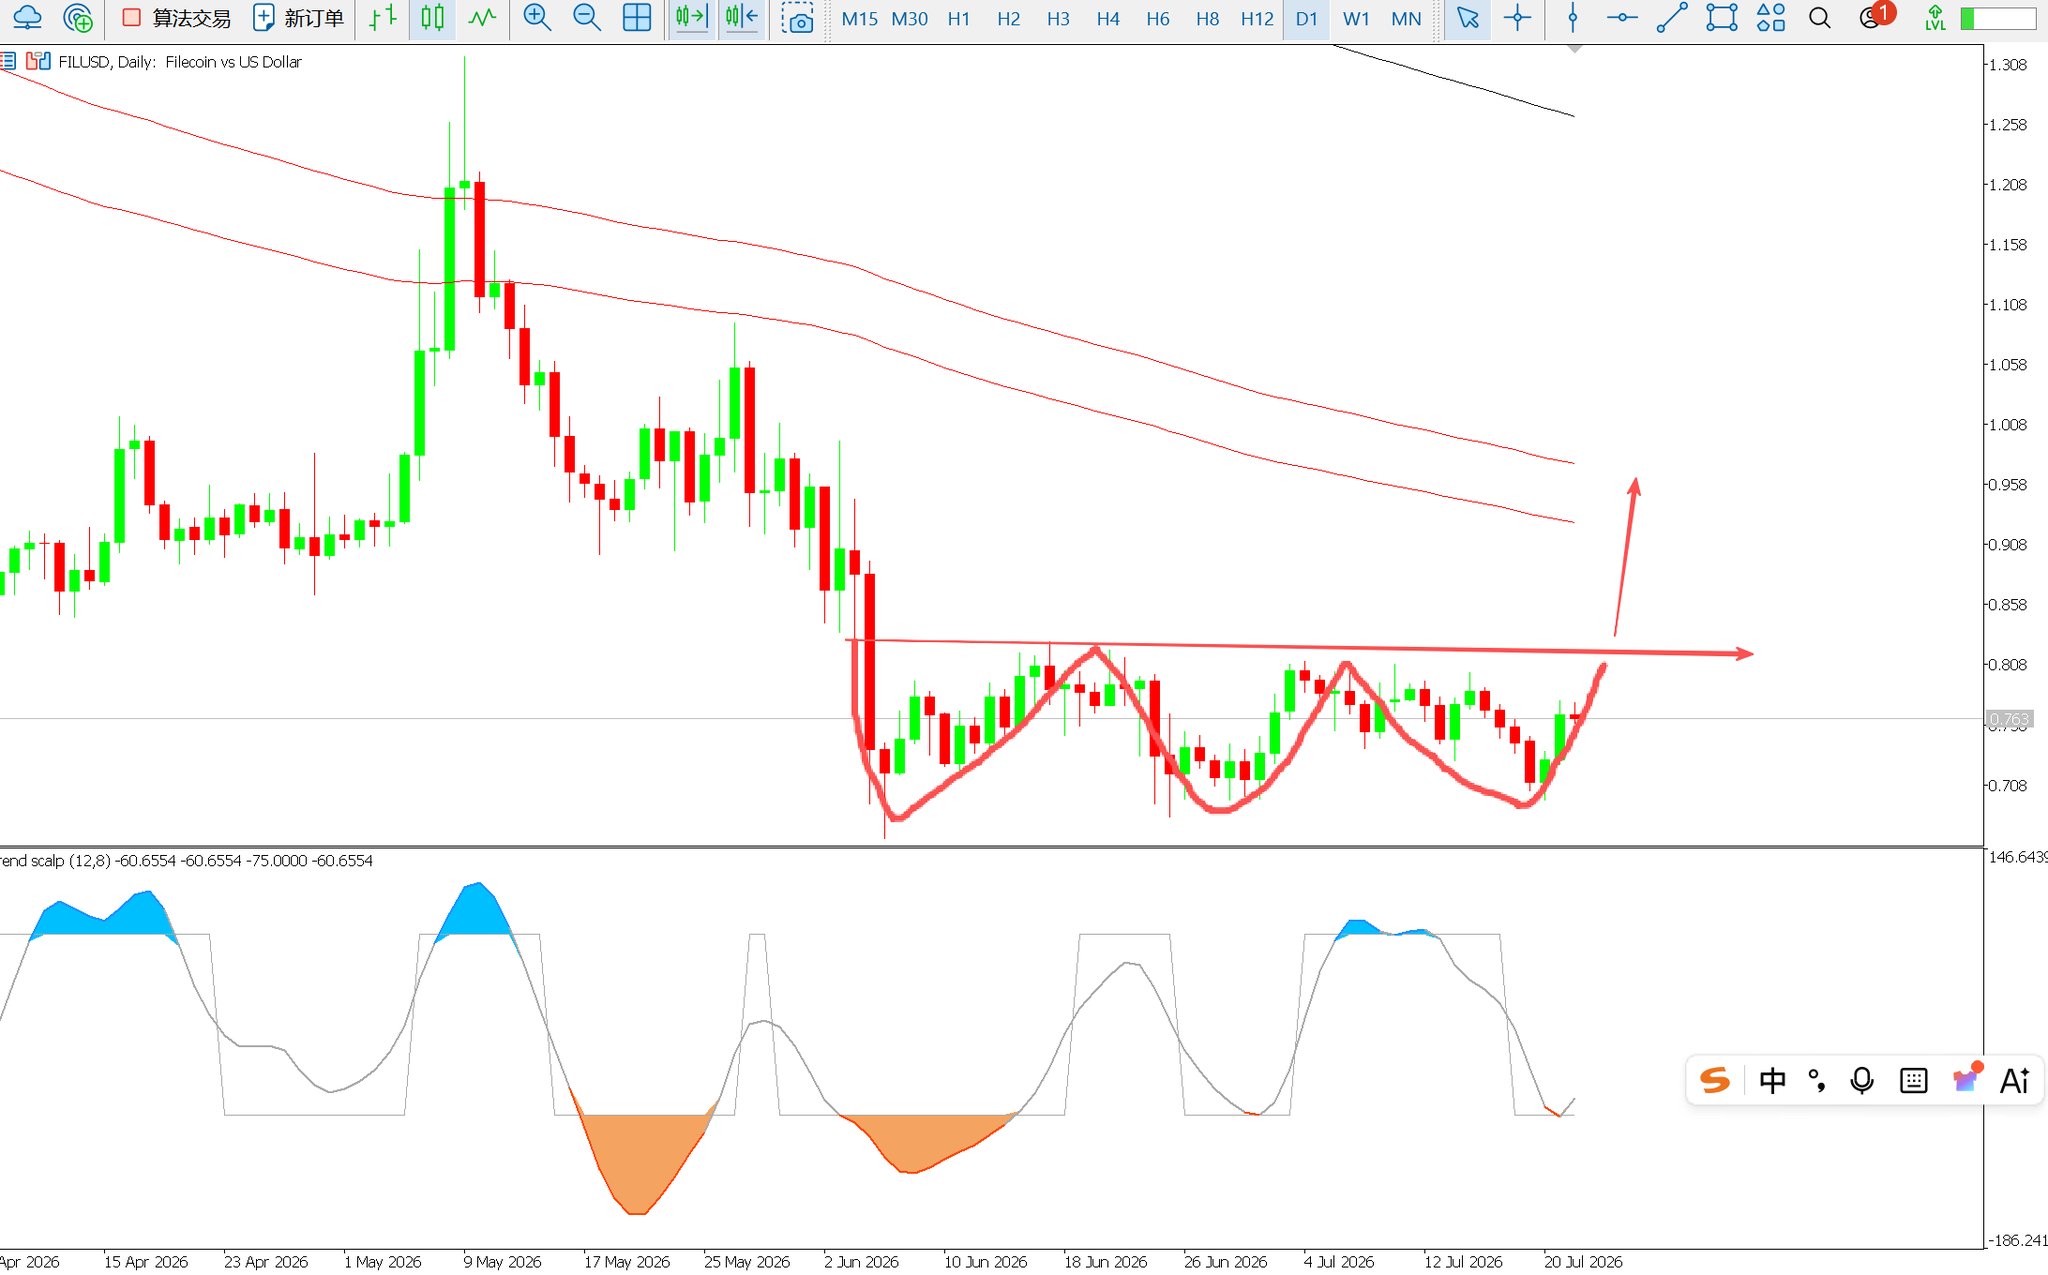Click the LVL depth of market icon
This screenshot has width=2048, height=1275.
click(1935, 18)
